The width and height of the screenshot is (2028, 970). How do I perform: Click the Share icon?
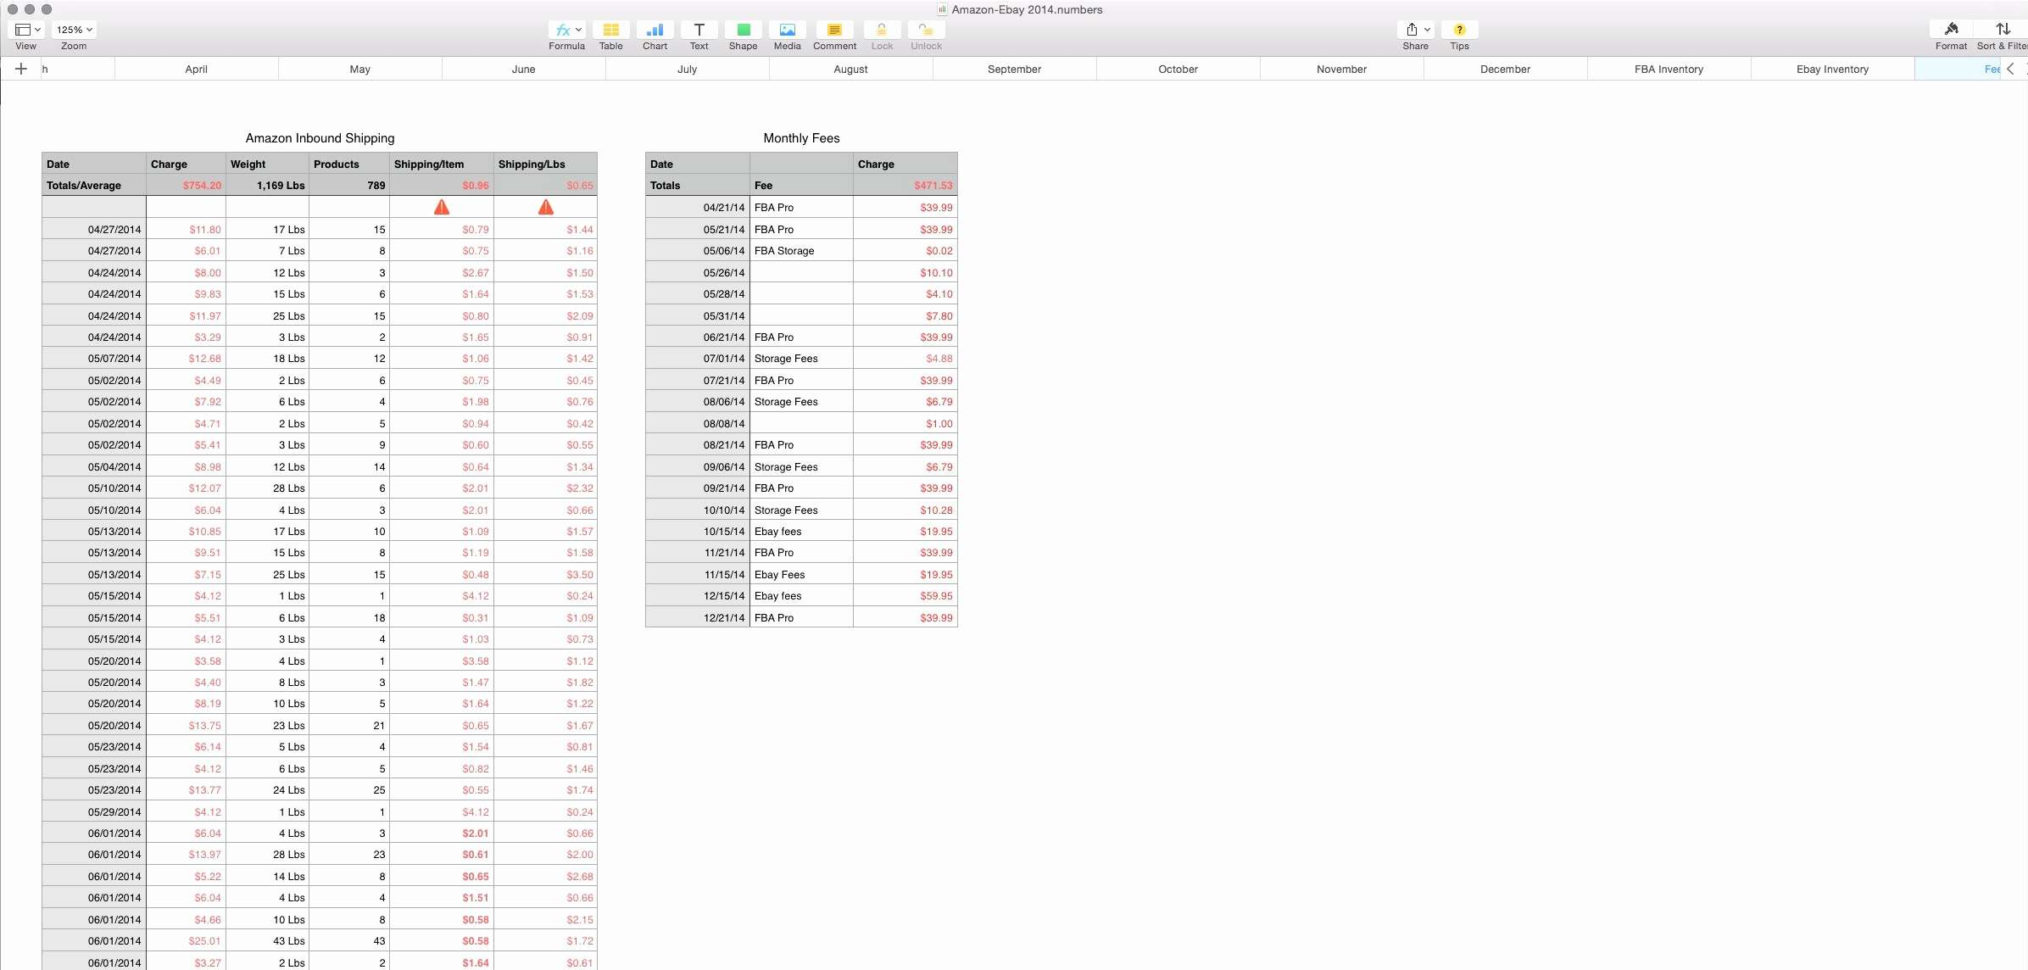point(1411,30)
